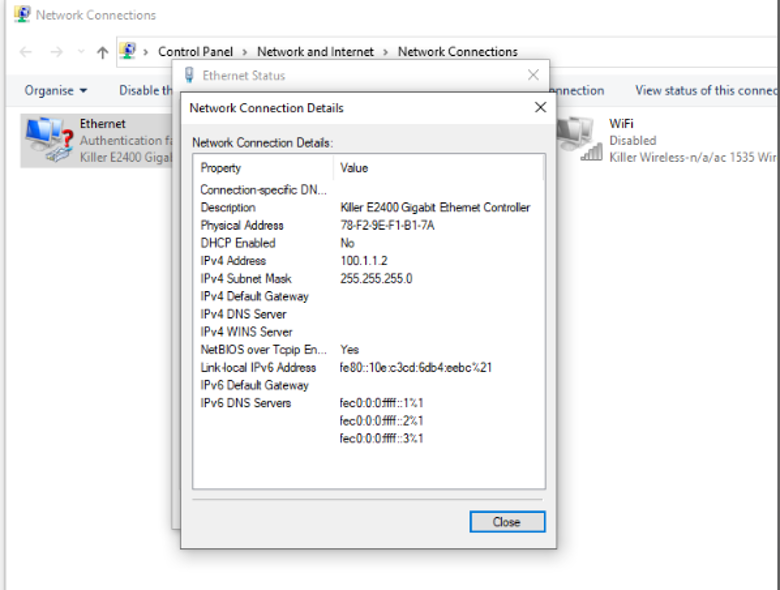The width and height of the screenshot is (780, 590).
Task: Click the Property column header
Action: click(263, 168)
